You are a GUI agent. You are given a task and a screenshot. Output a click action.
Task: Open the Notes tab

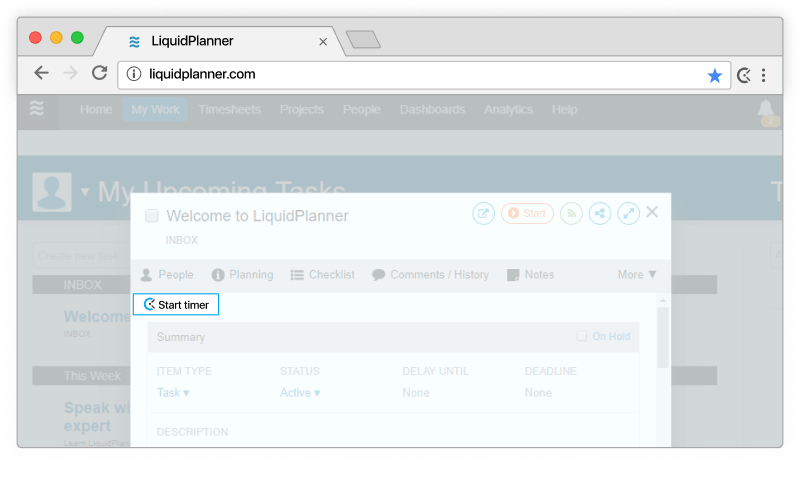531,275
